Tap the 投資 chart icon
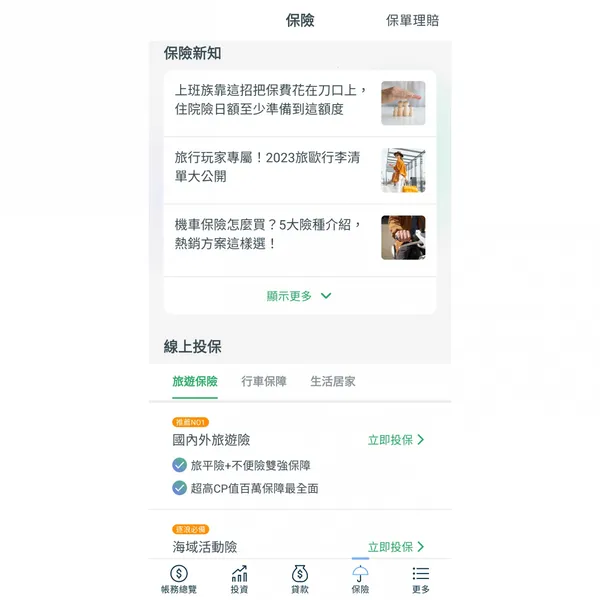Image resolution: width=600 pixels, height=600 pixels. [x=240, y=574]
